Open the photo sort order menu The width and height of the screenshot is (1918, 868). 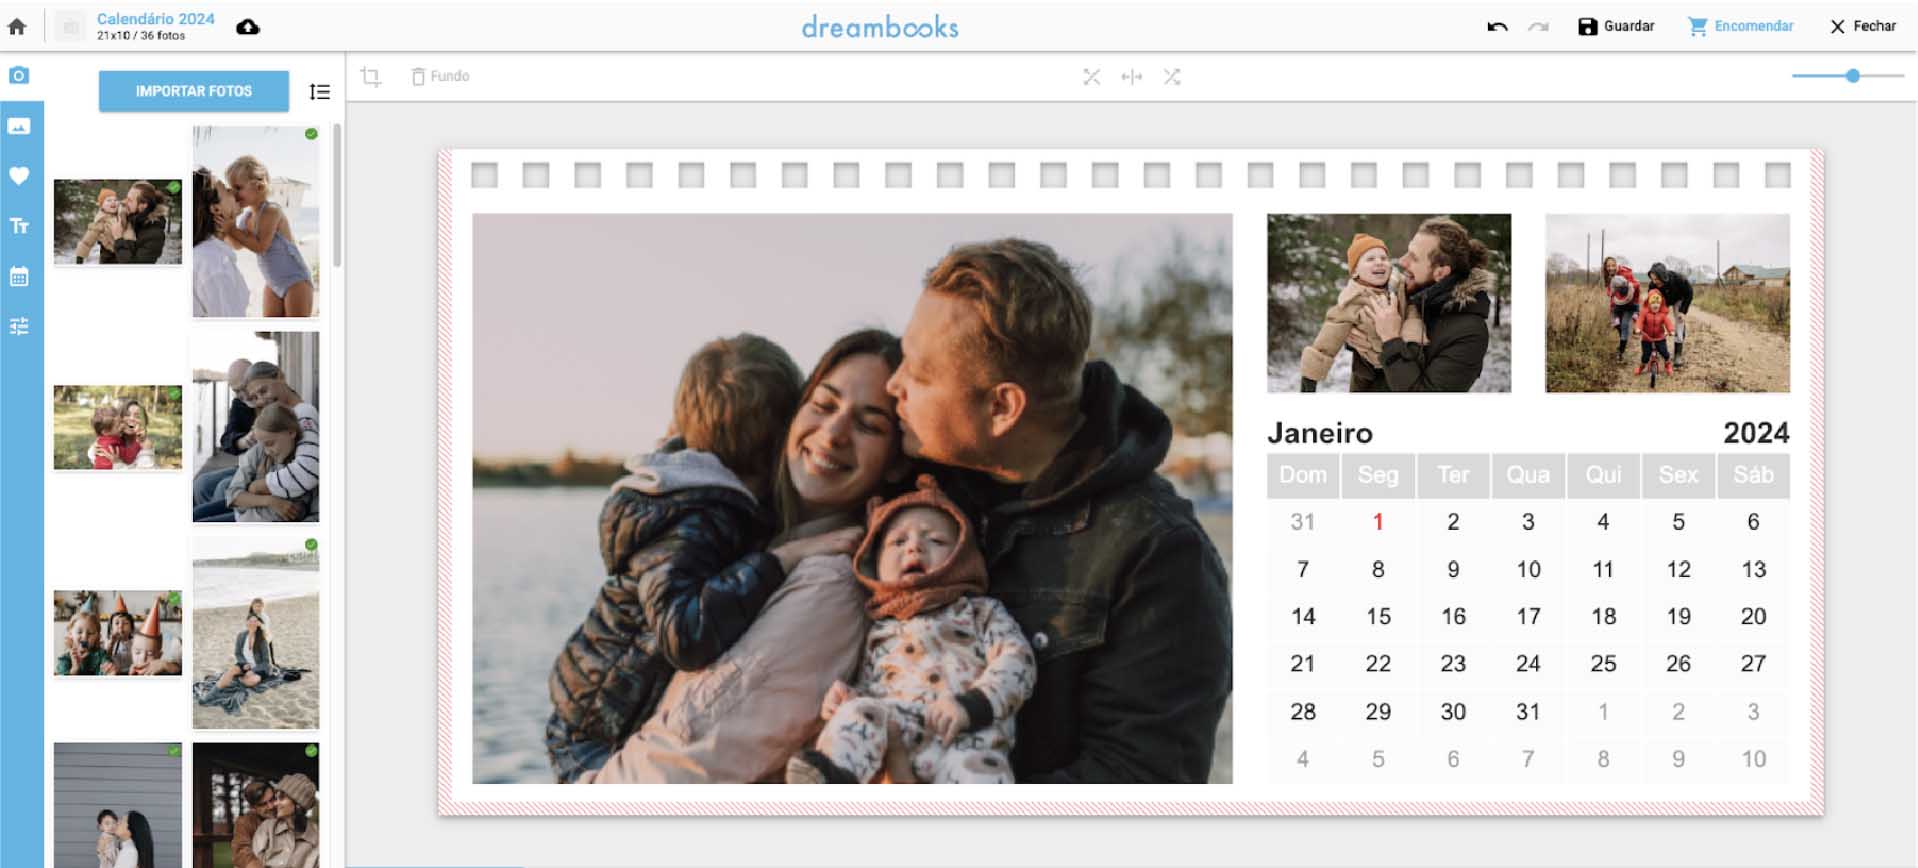[320, 92]
